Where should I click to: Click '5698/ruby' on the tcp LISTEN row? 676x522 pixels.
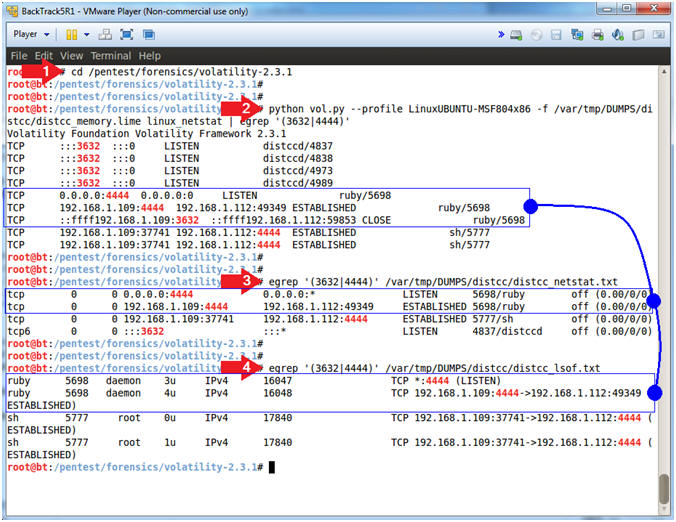[498, 294]
